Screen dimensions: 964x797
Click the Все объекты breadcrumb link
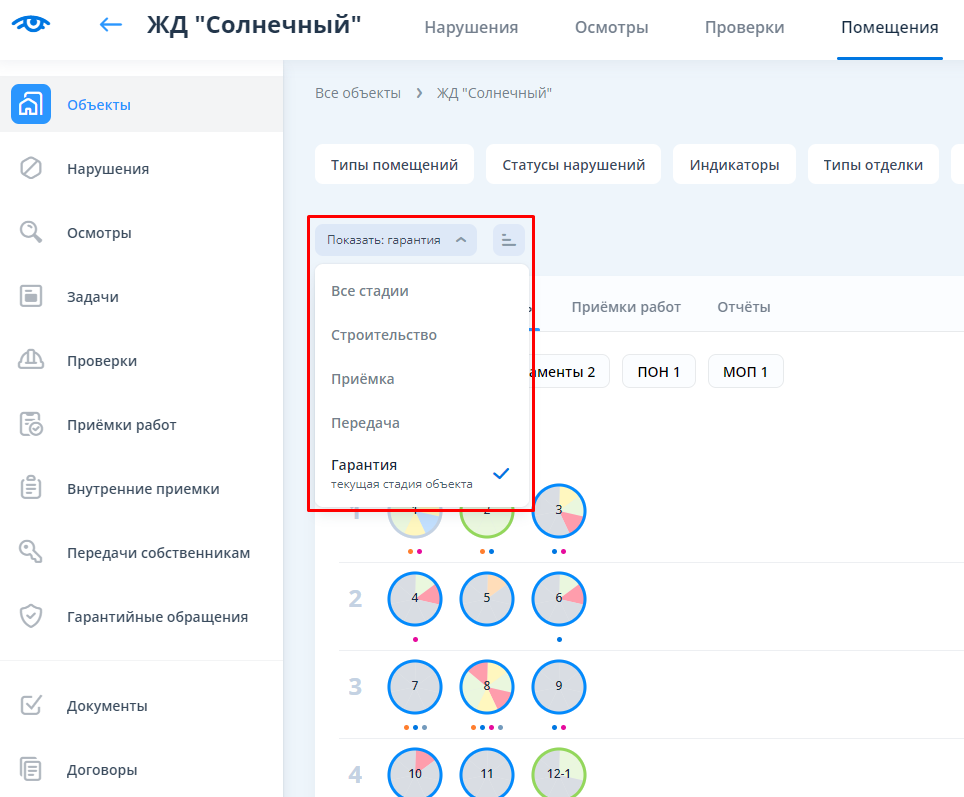(357, 93)
